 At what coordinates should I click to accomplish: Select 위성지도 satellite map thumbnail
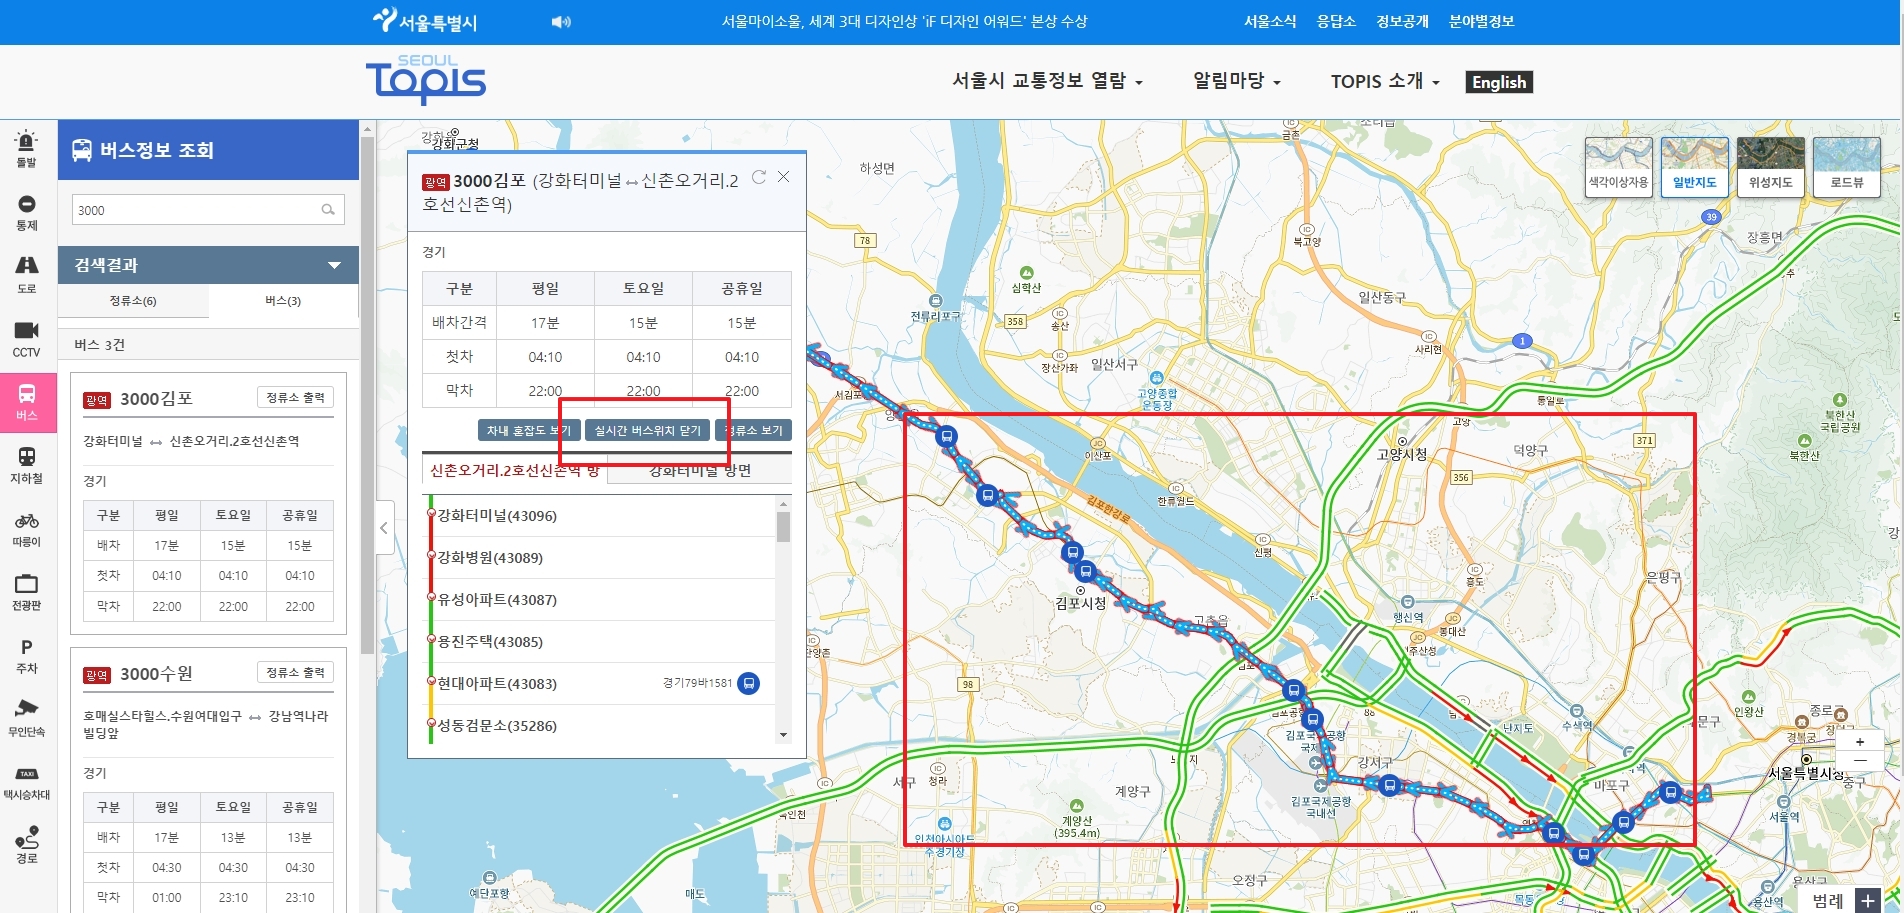pyautogui.click(x=1770, y=167)
